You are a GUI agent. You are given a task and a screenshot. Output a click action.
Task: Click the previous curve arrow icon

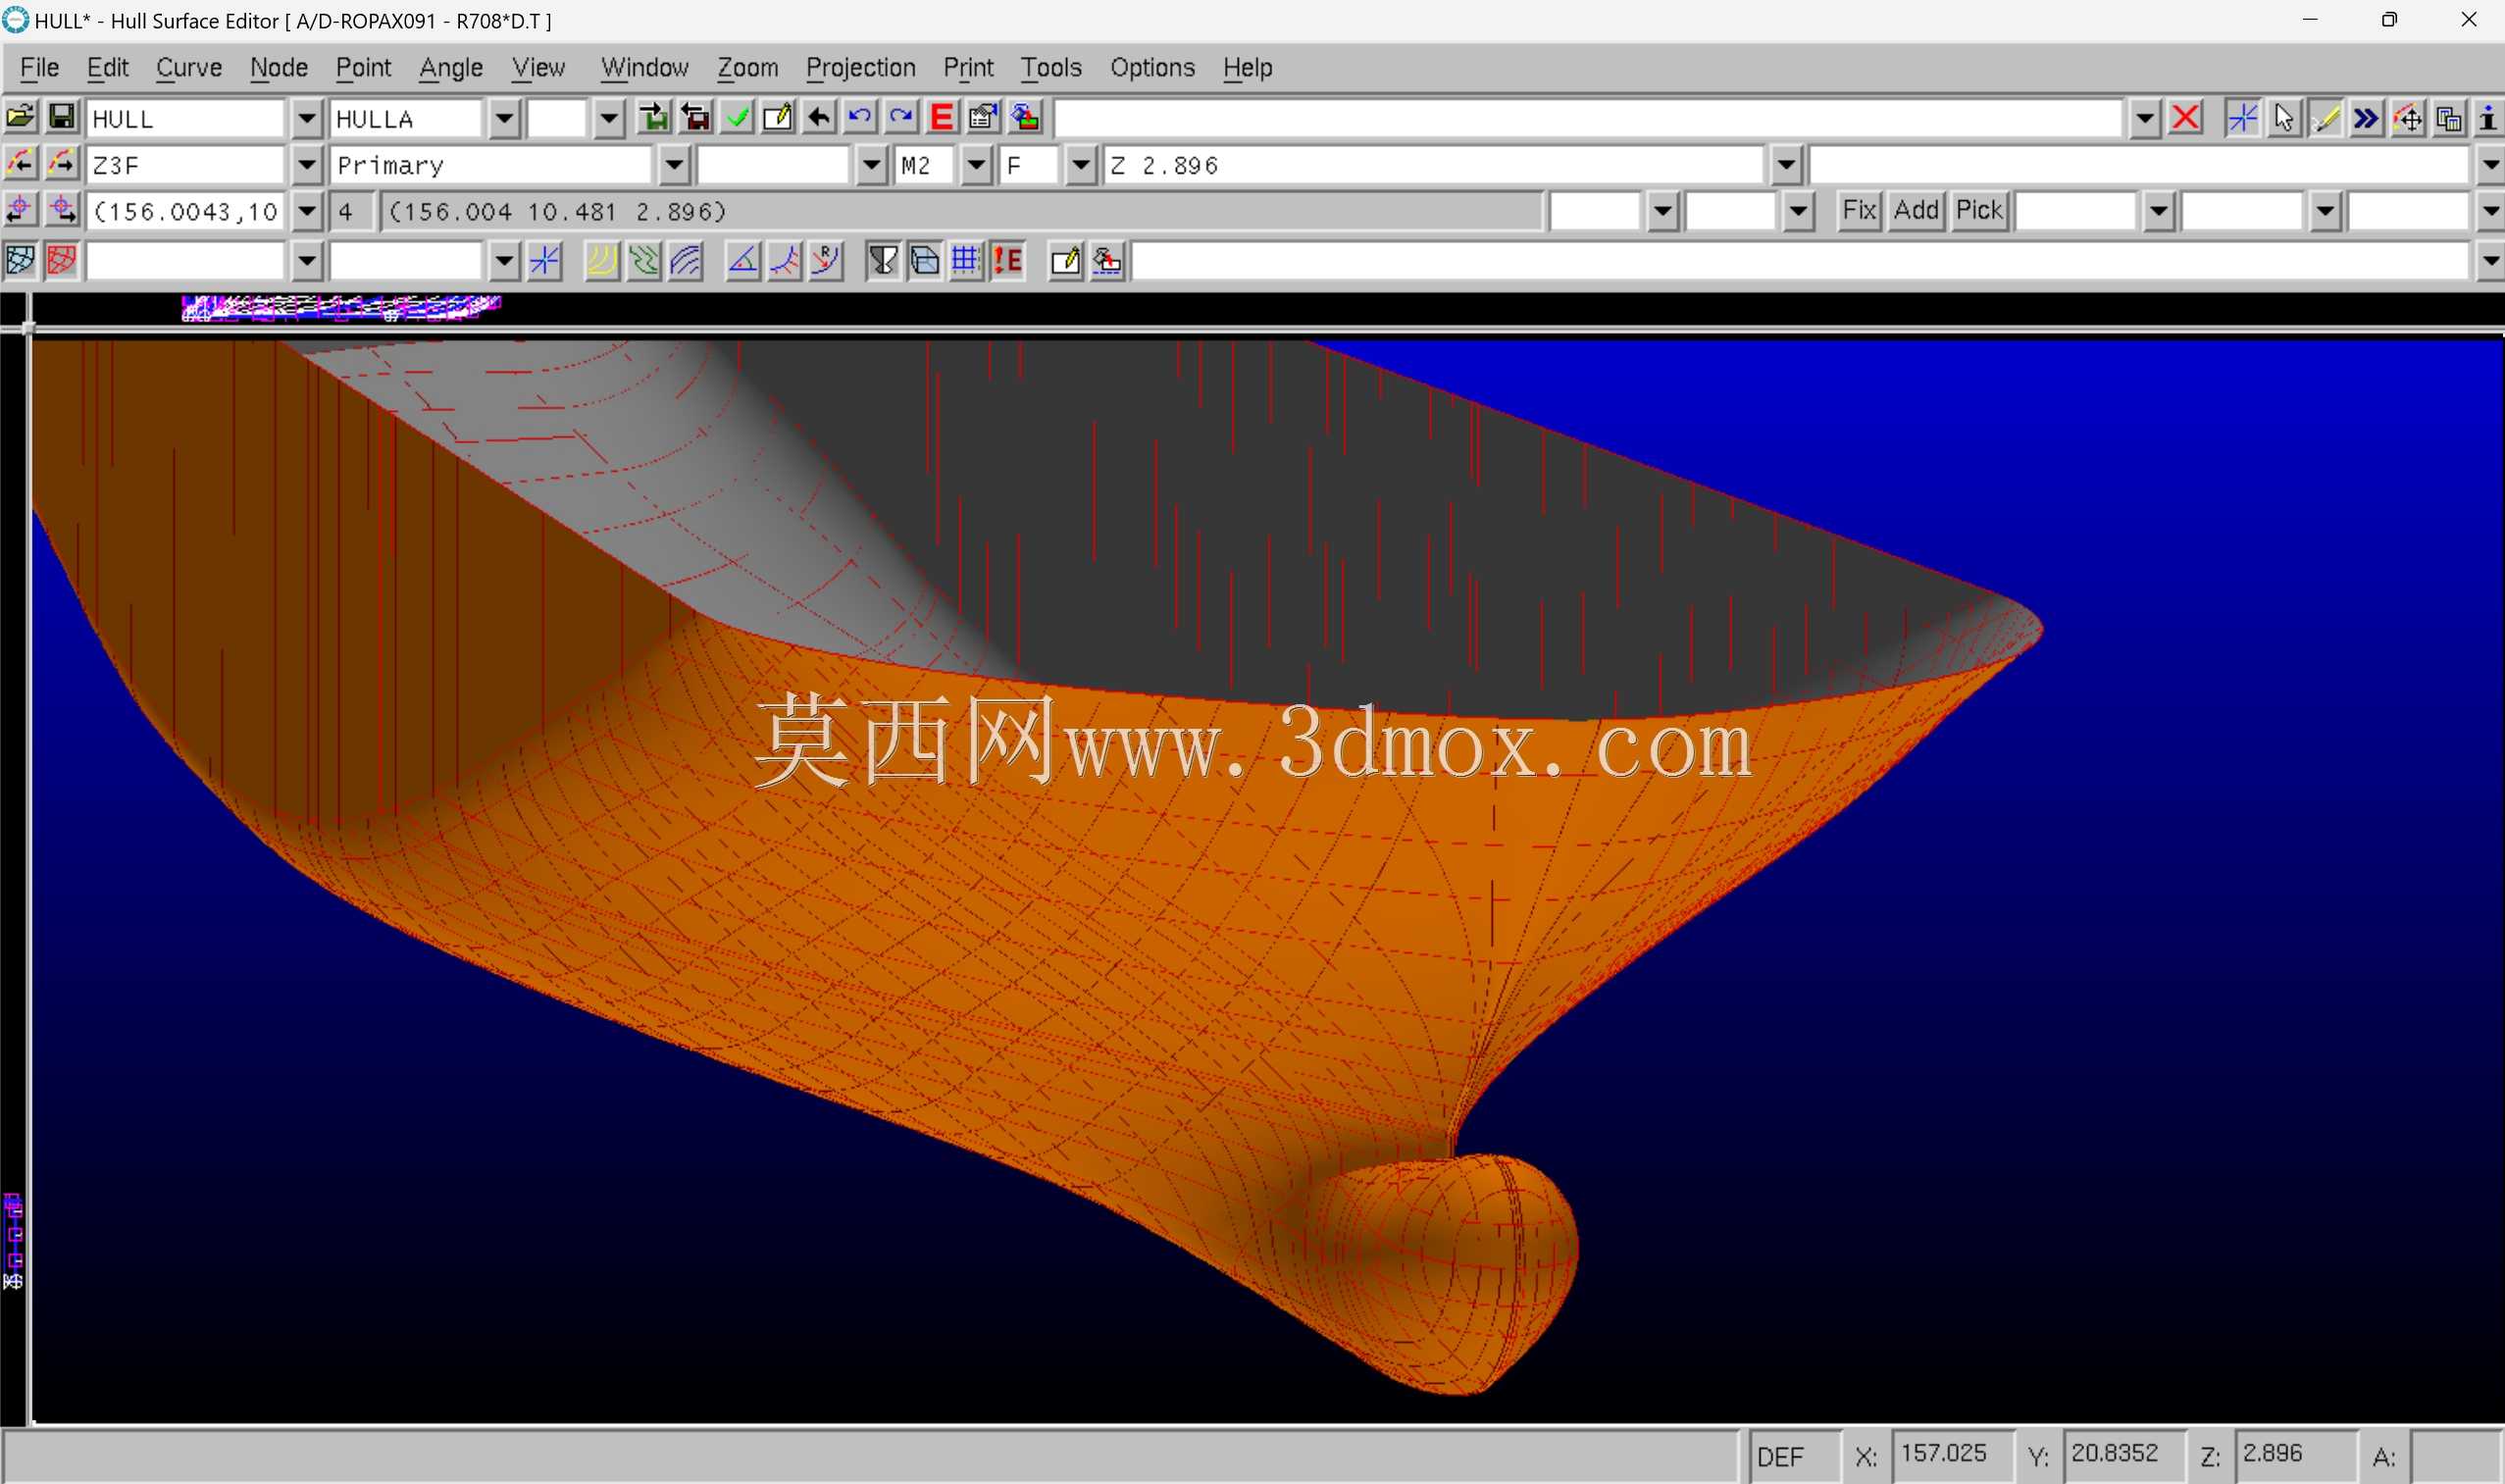point(20,164)
